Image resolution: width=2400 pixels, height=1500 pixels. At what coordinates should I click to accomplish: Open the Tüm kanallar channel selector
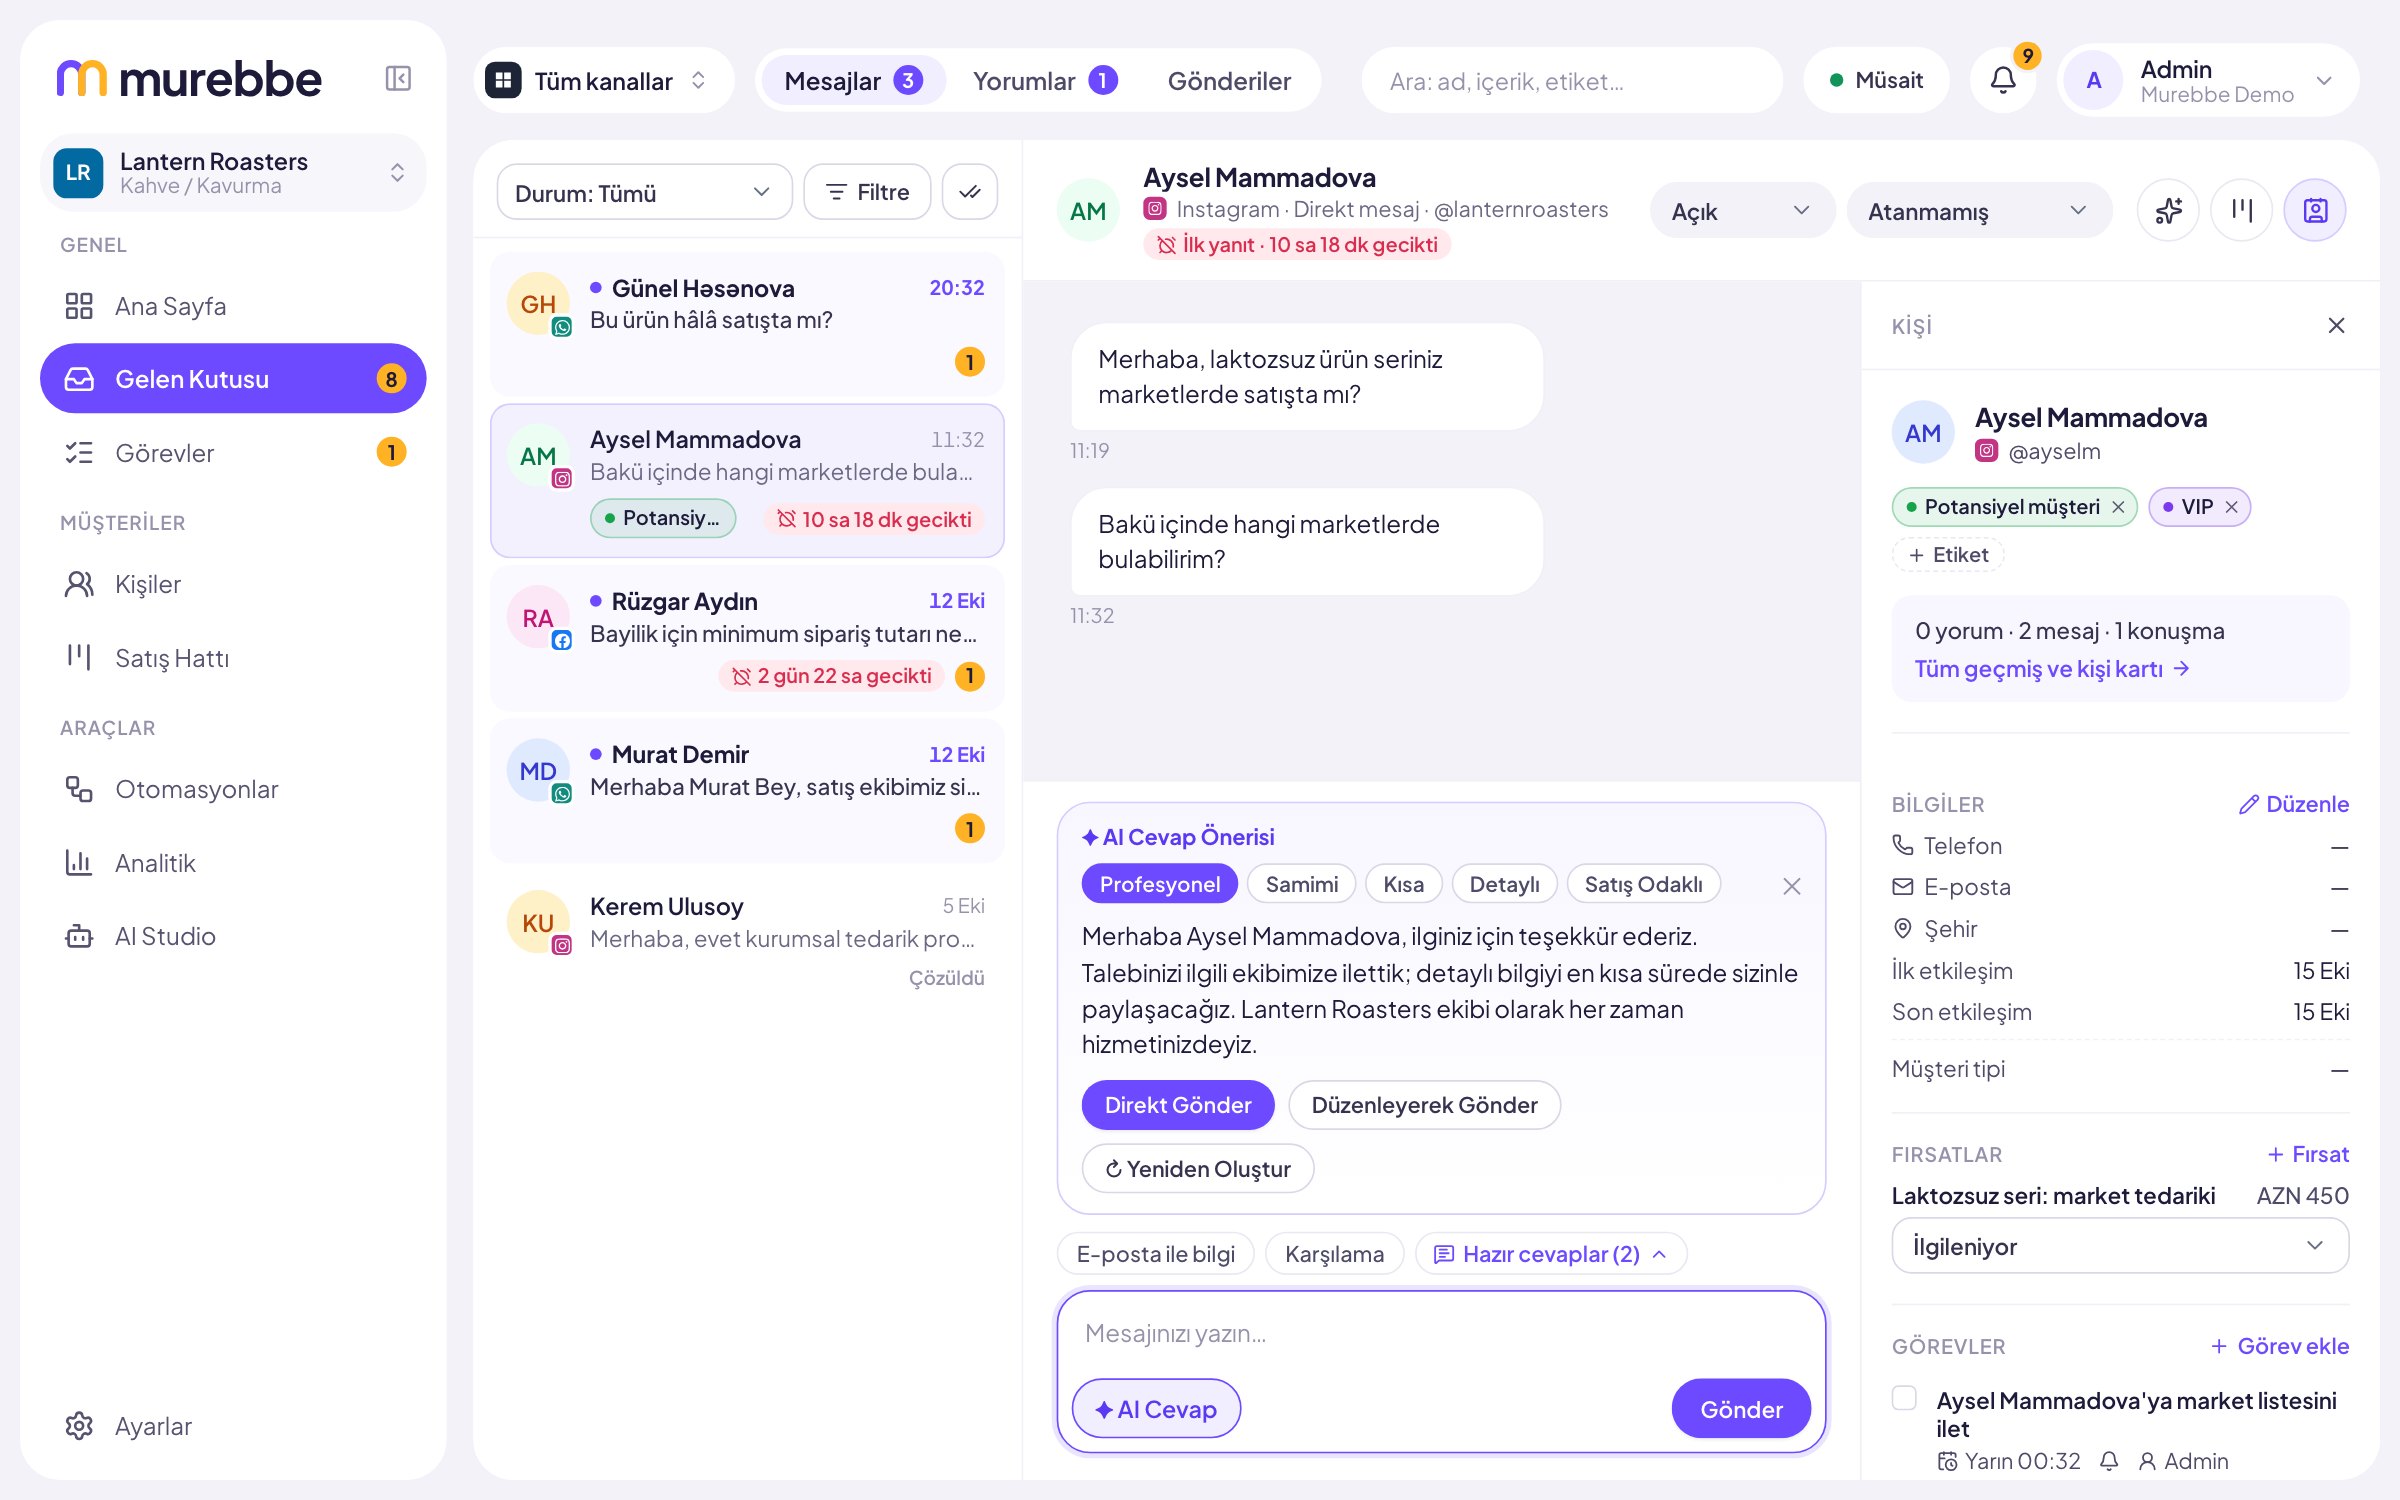point(603,80)
